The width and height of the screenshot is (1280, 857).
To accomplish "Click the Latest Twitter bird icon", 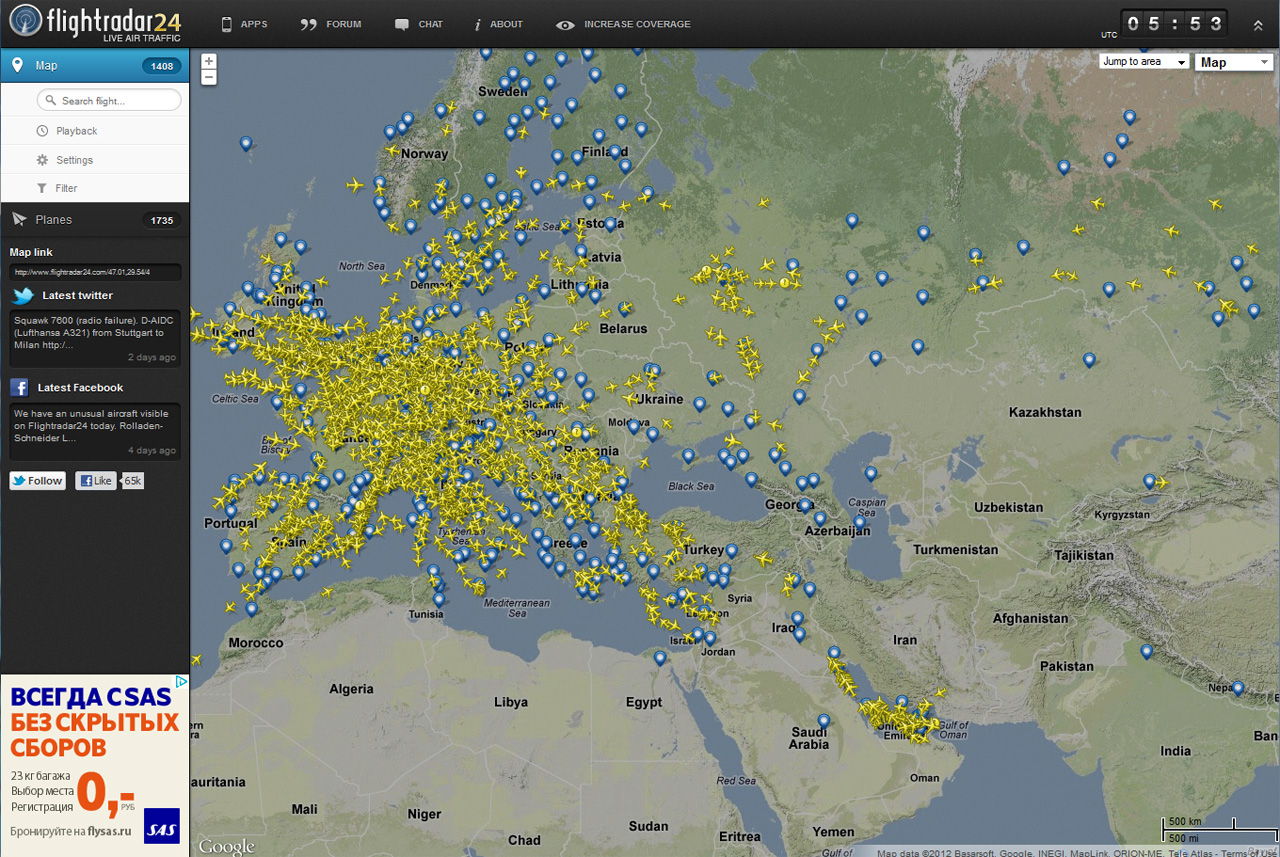I will (x=23, y=296).
